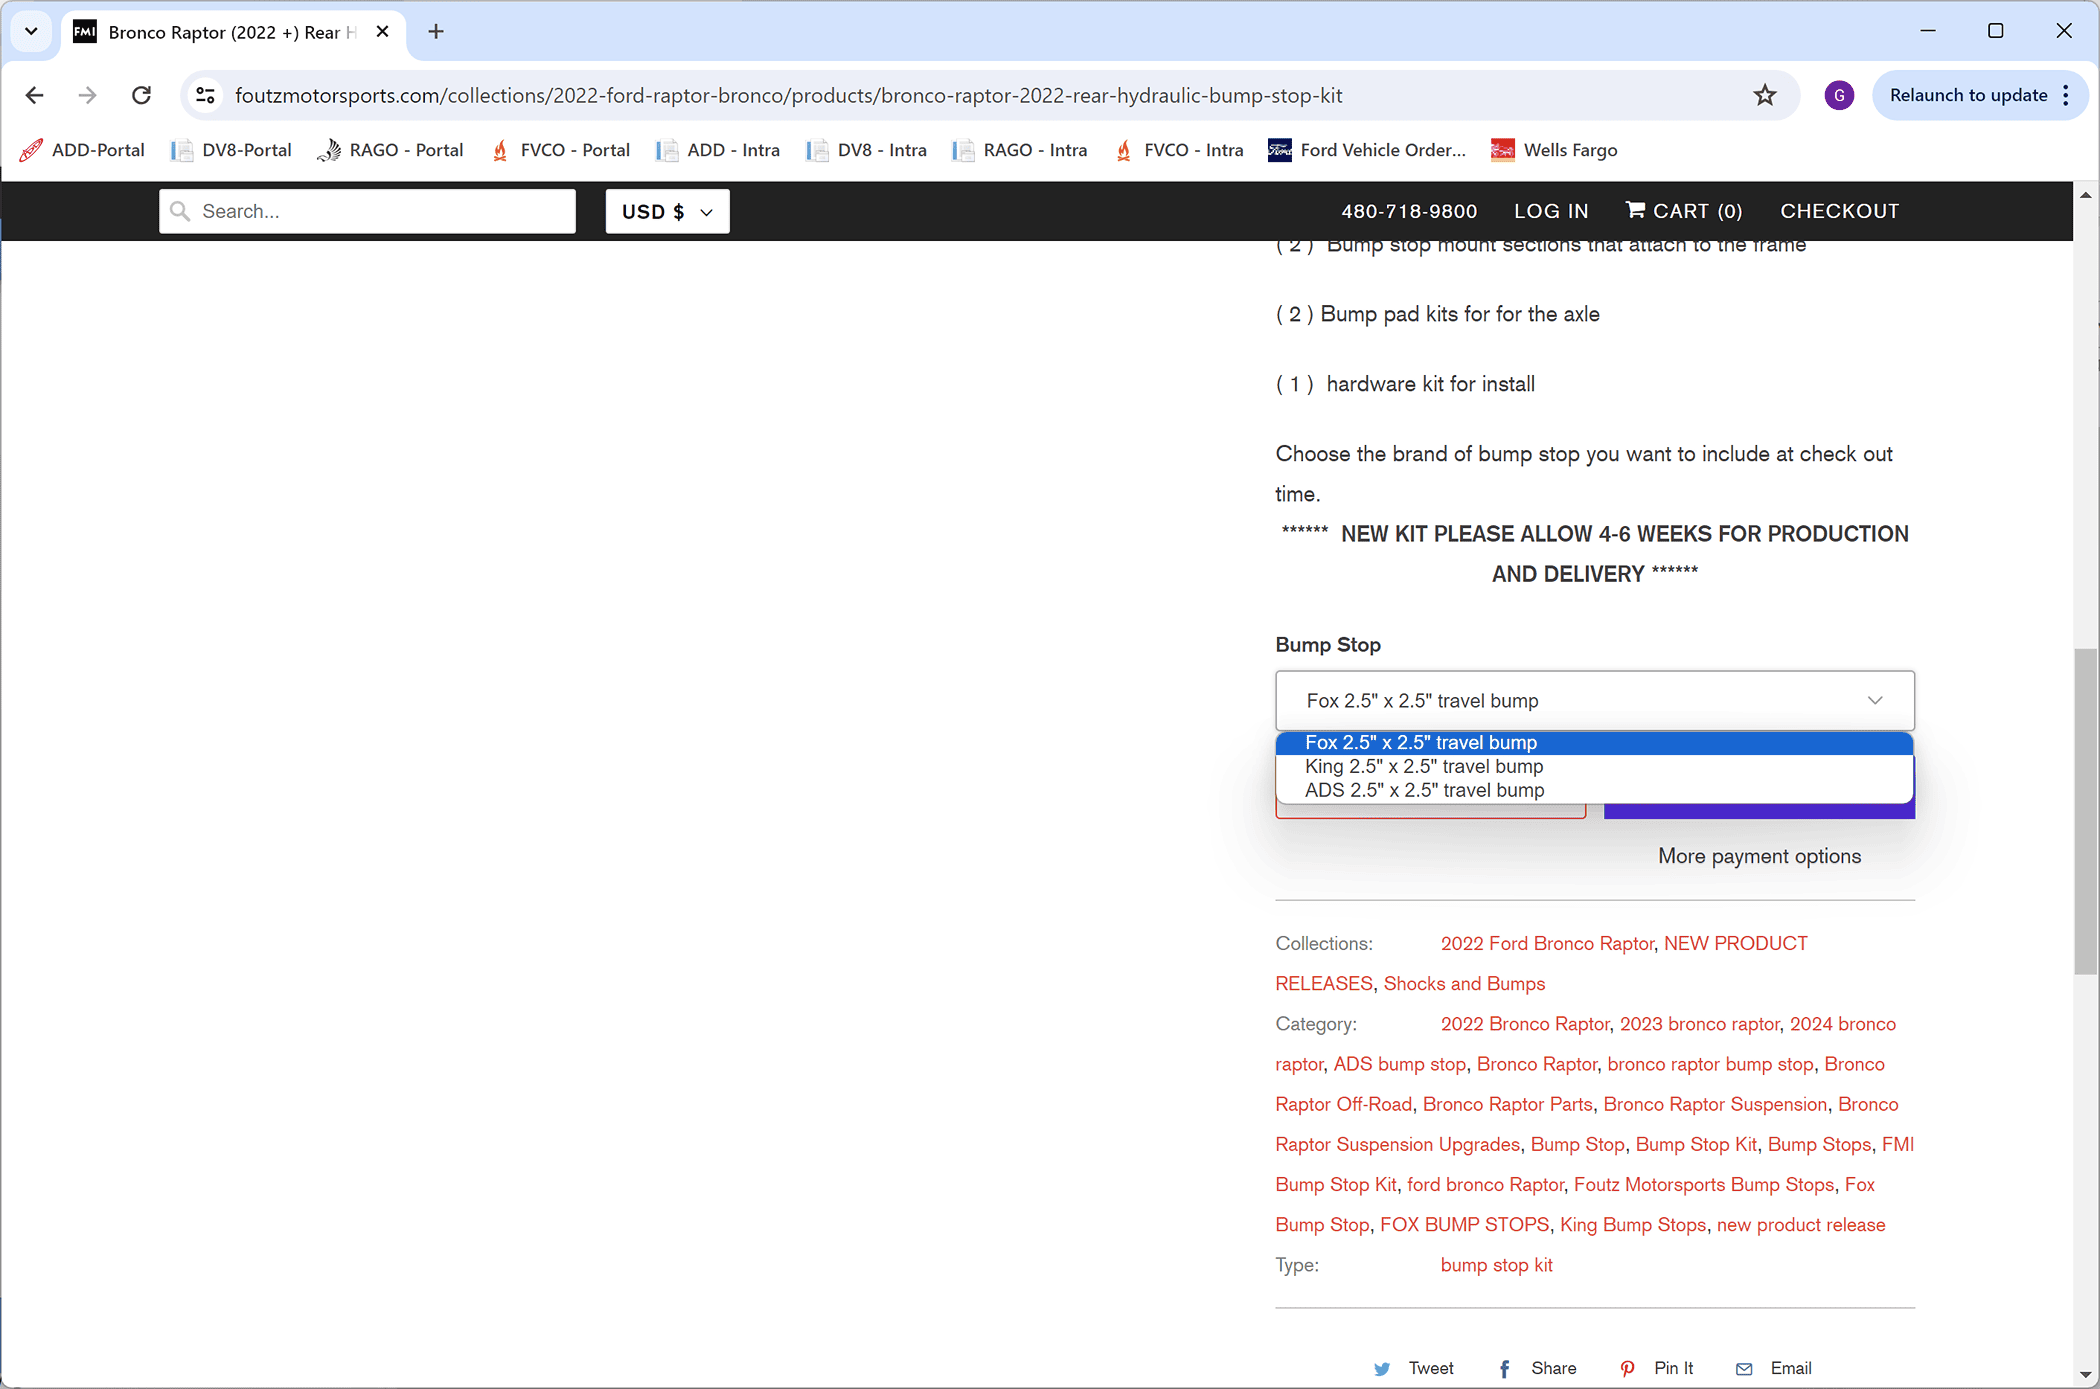Open the DV8 - Intra bookmark
Image resolution: width=2100 pixels, height=1389 pixels.
pos(867,150)
